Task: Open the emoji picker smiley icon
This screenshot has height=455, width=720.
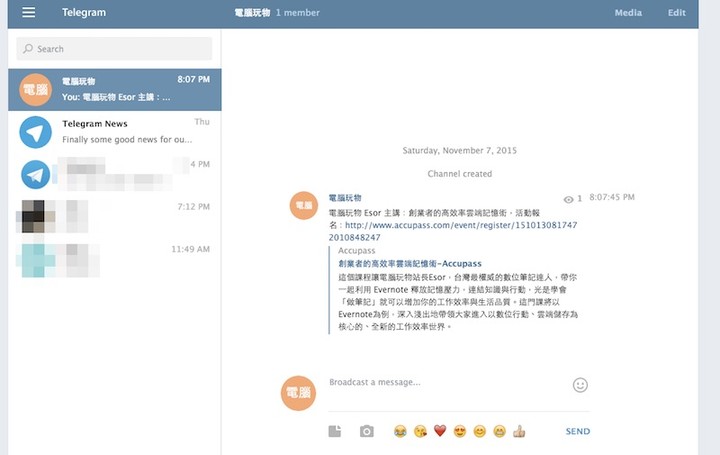Action: tap(580, 385)
